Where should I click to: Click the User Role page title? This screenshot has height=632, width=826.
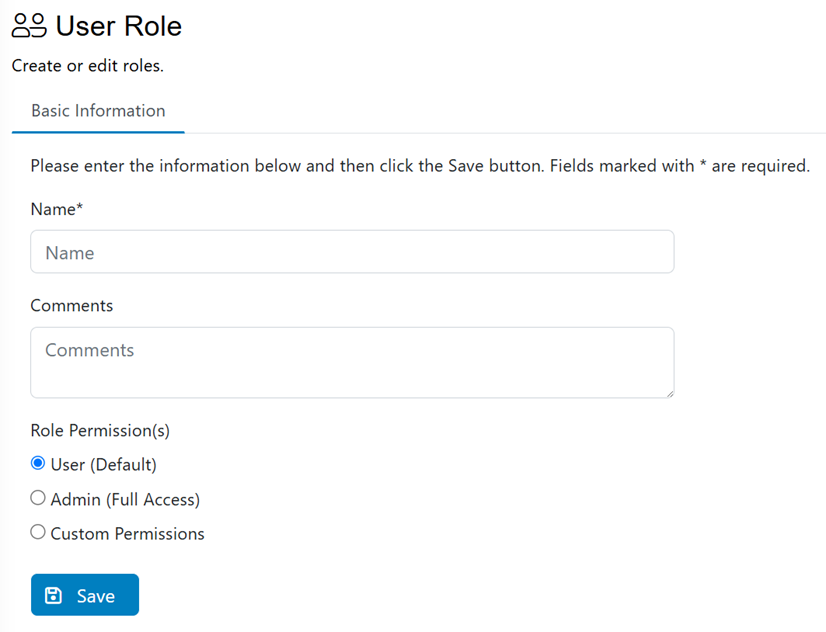tap(119, 26)
